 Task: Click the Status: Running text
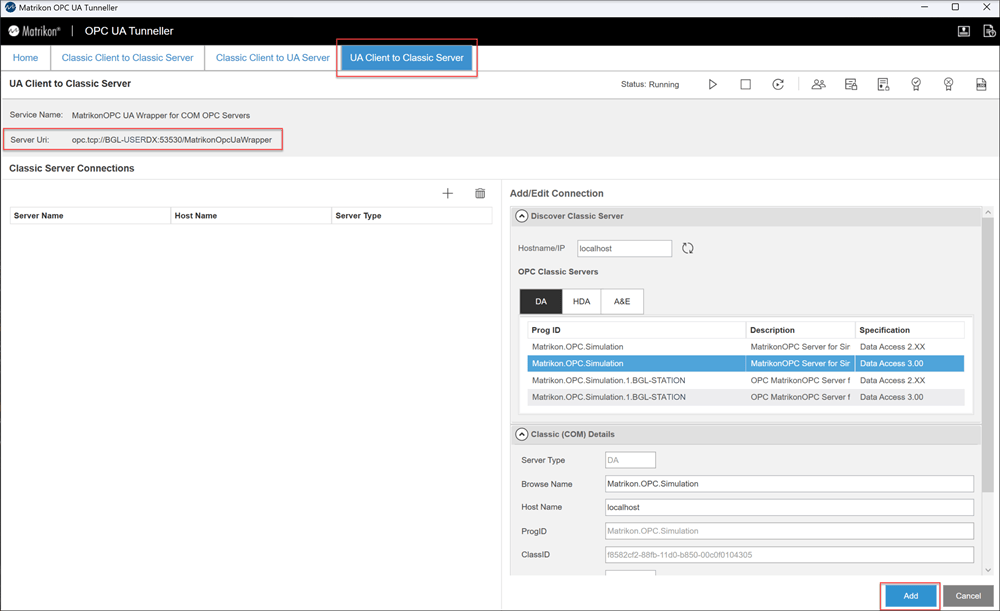(650, 84)
